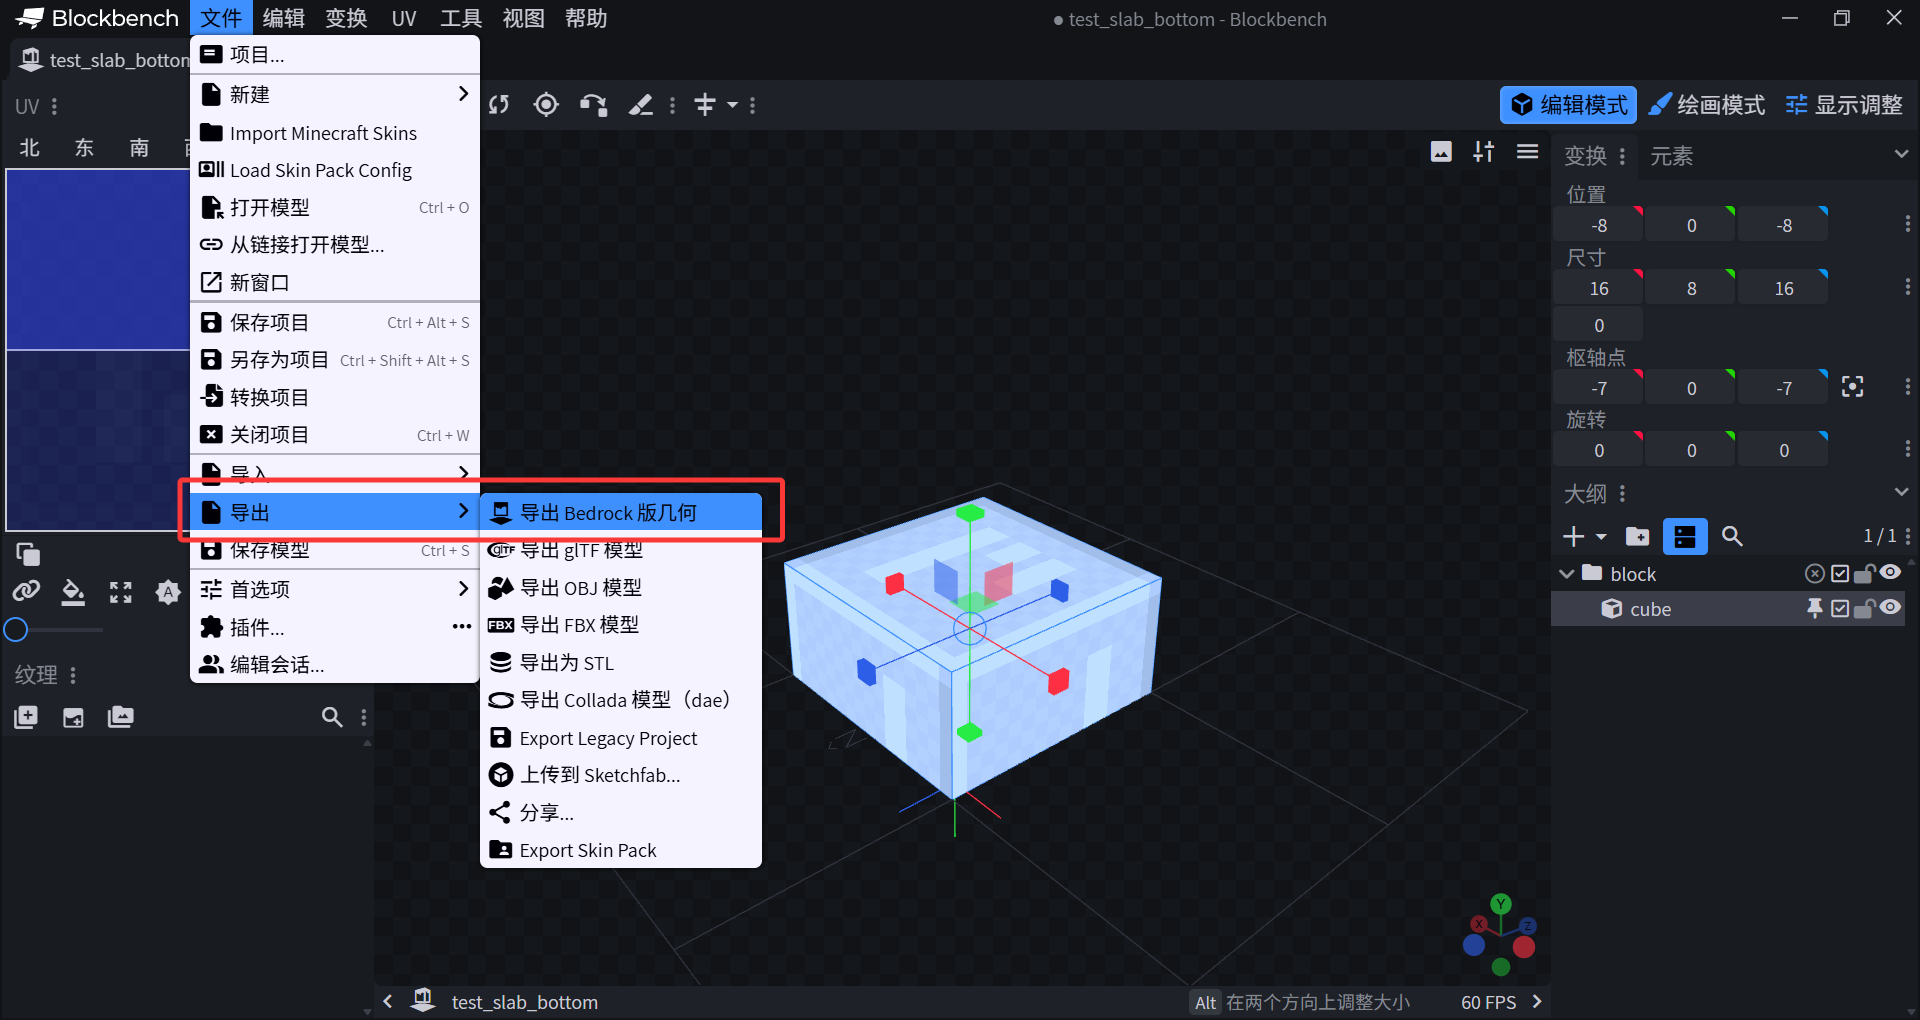Click the pin icon on cube row
This screenshot has width=1920, height=1020.
pos(1814,609)
